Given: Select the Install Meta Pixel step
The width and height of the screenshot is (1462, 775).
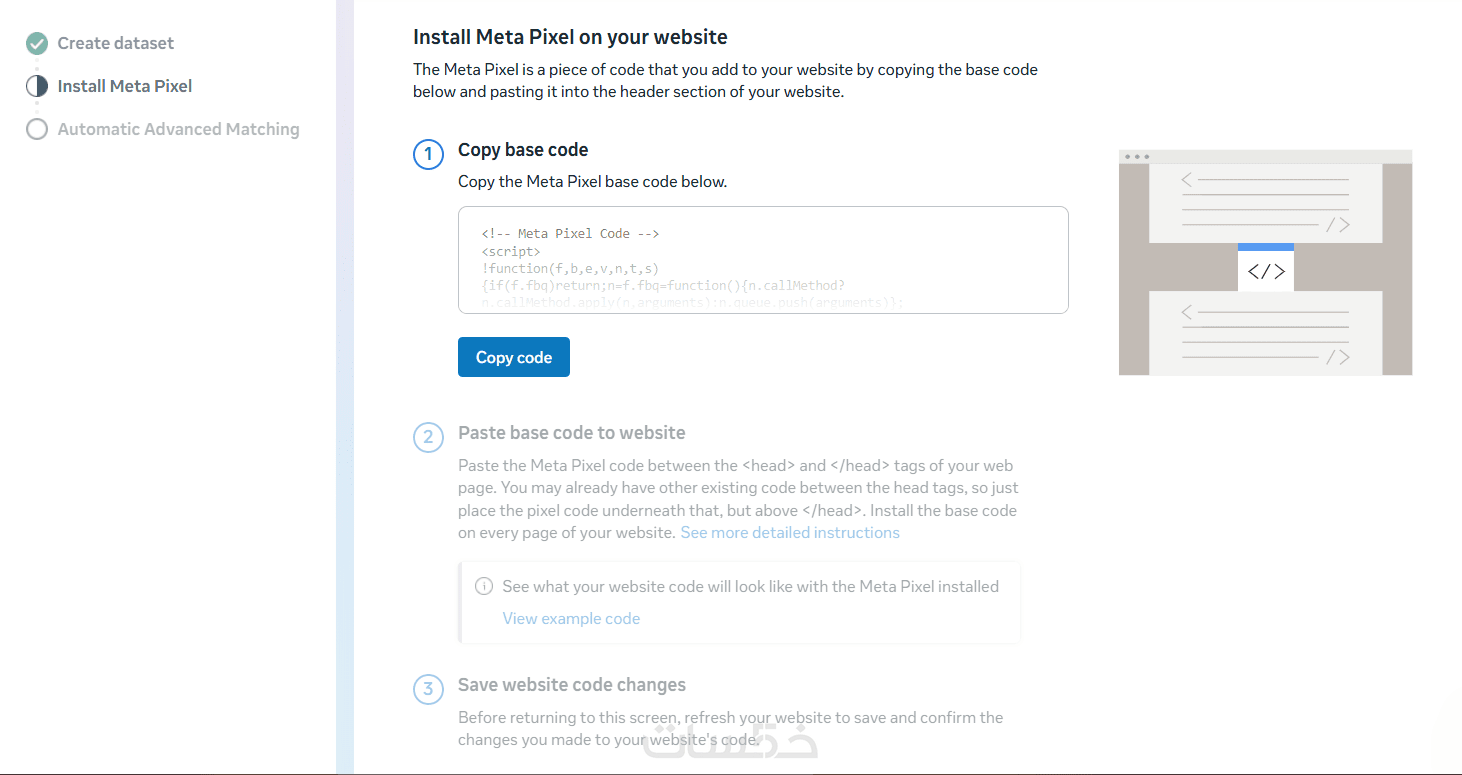Looking at the screenshot, I should [125, 86].
